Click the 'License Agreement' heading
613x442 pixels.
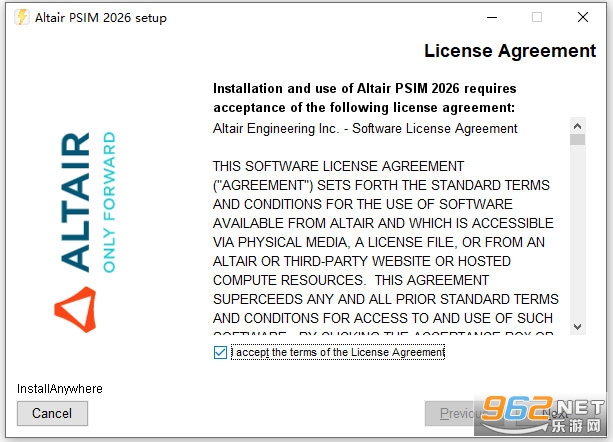510,51
